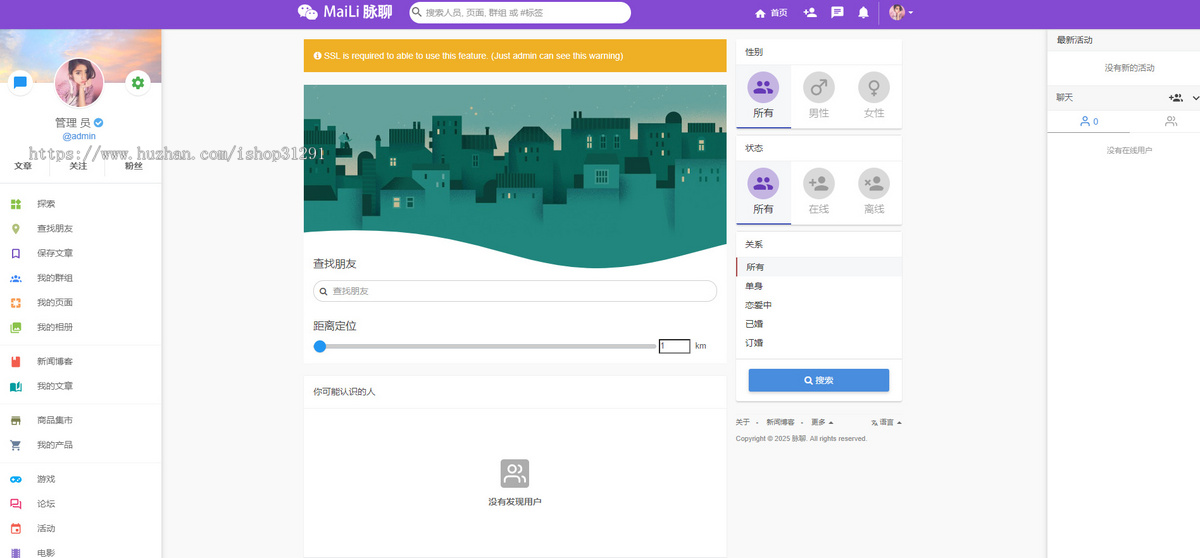Open 粉丝 profile stat
Image resolution: width=1200 pixels, height=558 pixels.
point(133,166)
